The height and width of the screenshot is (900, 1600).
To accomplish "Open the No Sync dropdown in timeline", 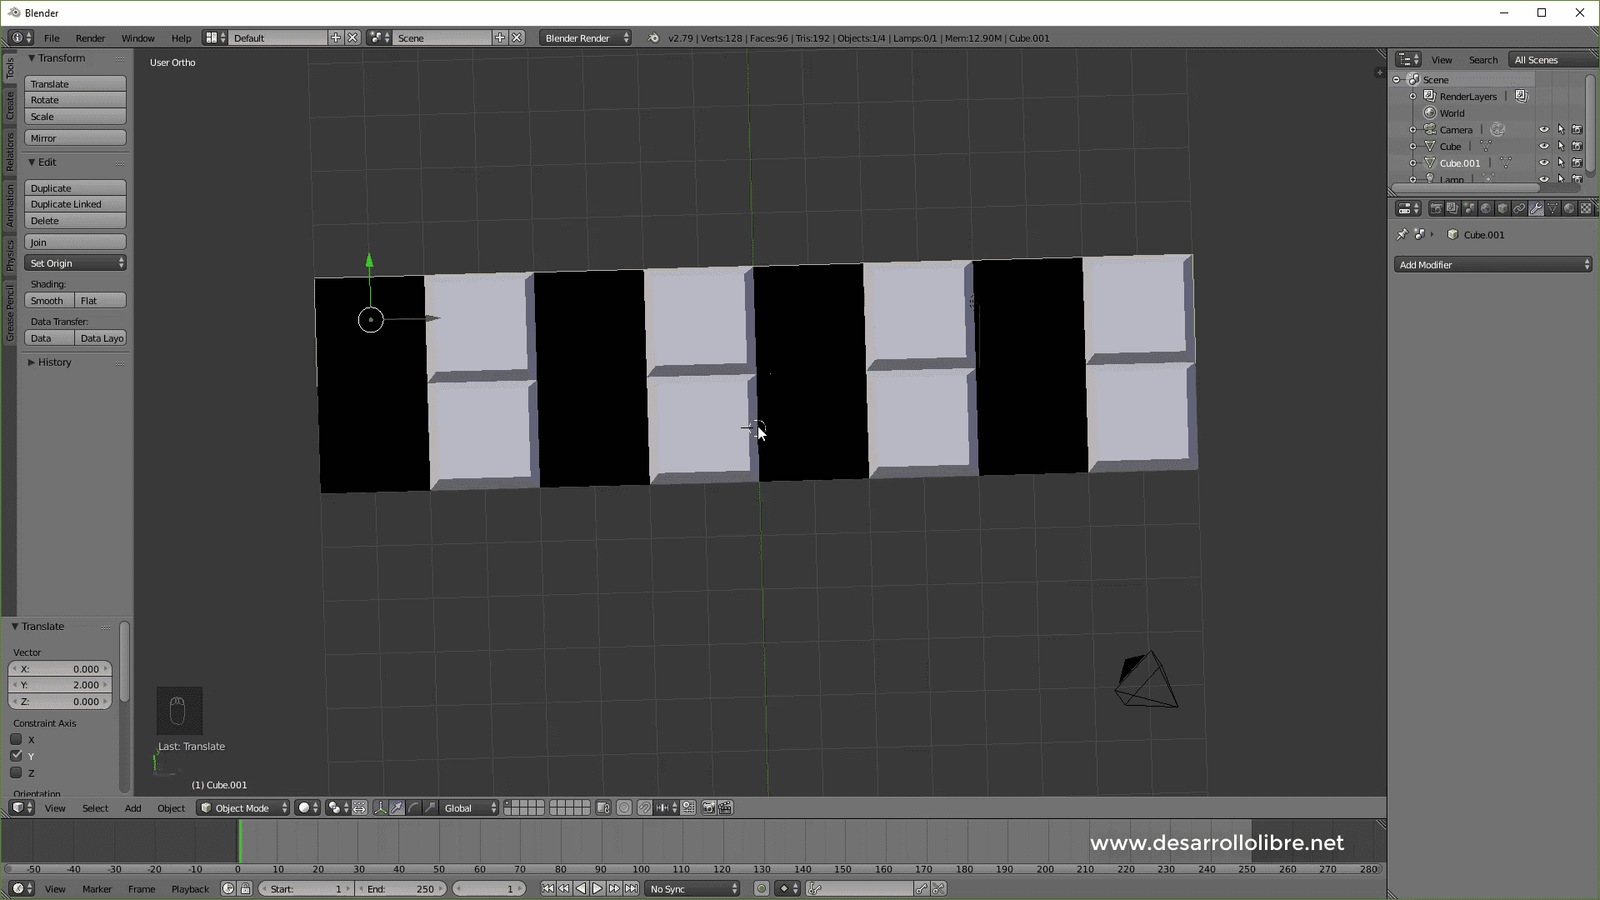I will click(x=692, y=889).
